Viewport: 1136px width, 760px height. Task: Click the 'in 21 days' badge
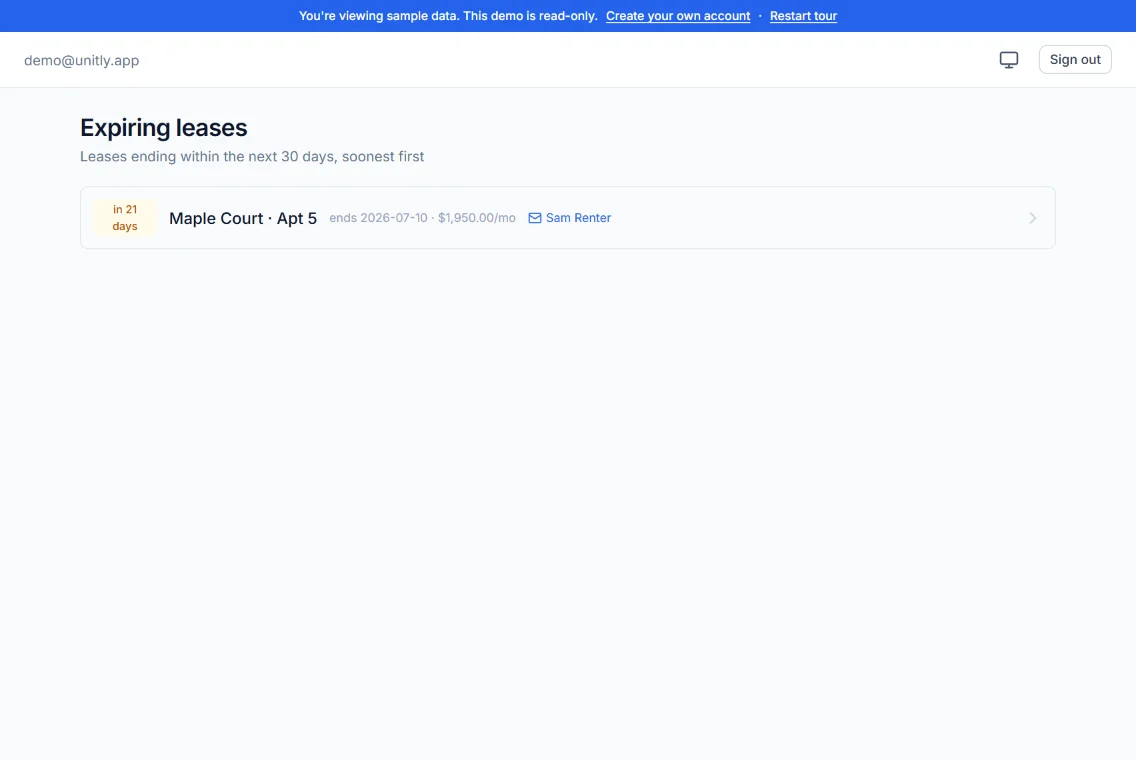click(x=125, y=217)
